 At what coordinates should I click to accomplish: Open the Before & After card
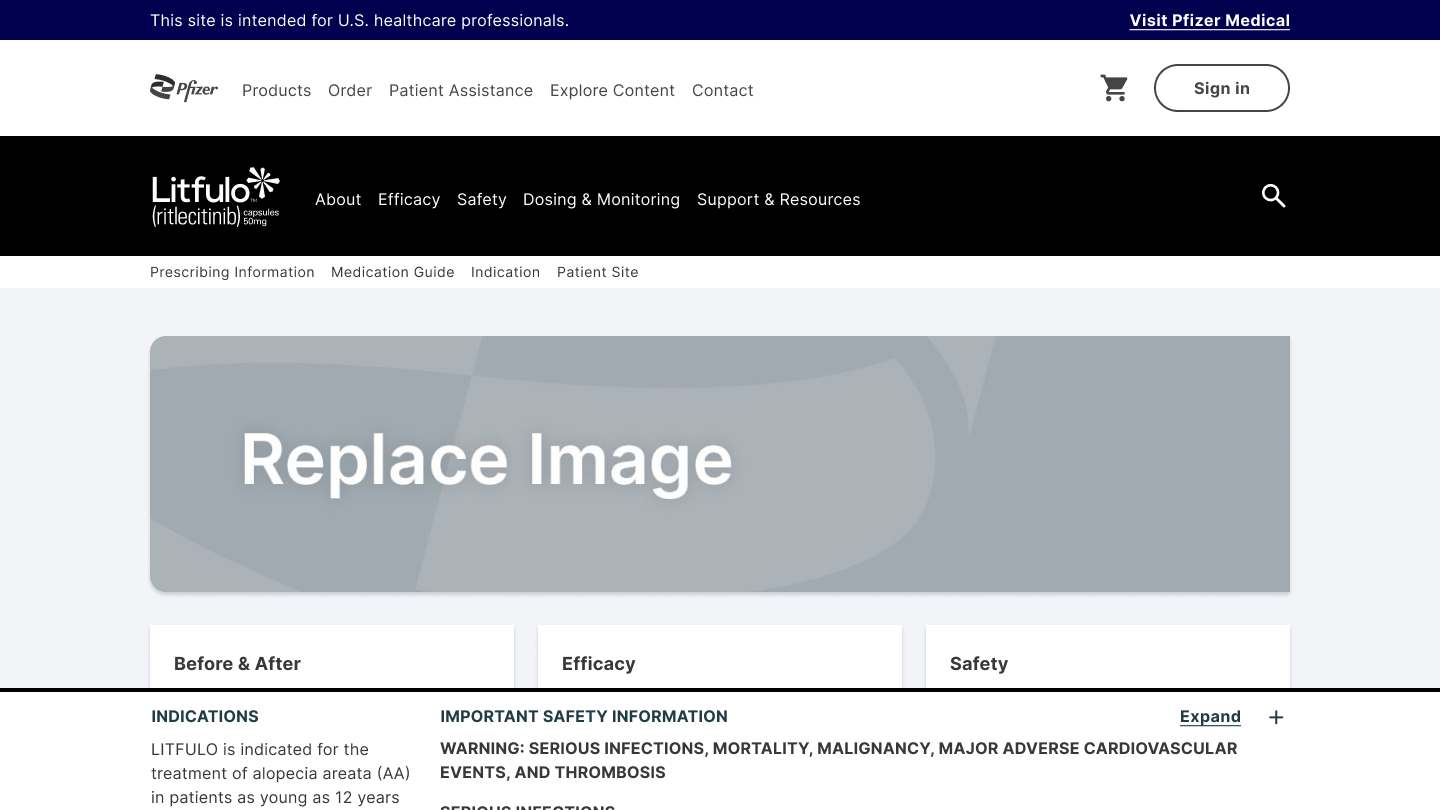click(x=332, y=657)
